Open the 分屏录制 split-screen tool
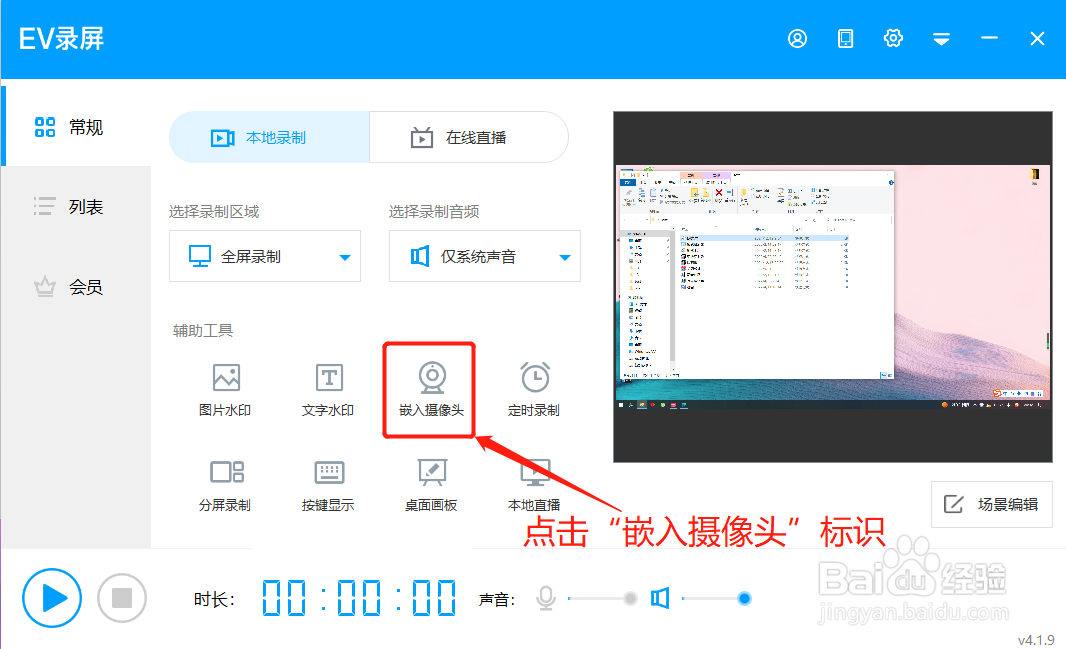 click(x=225, y=485)
